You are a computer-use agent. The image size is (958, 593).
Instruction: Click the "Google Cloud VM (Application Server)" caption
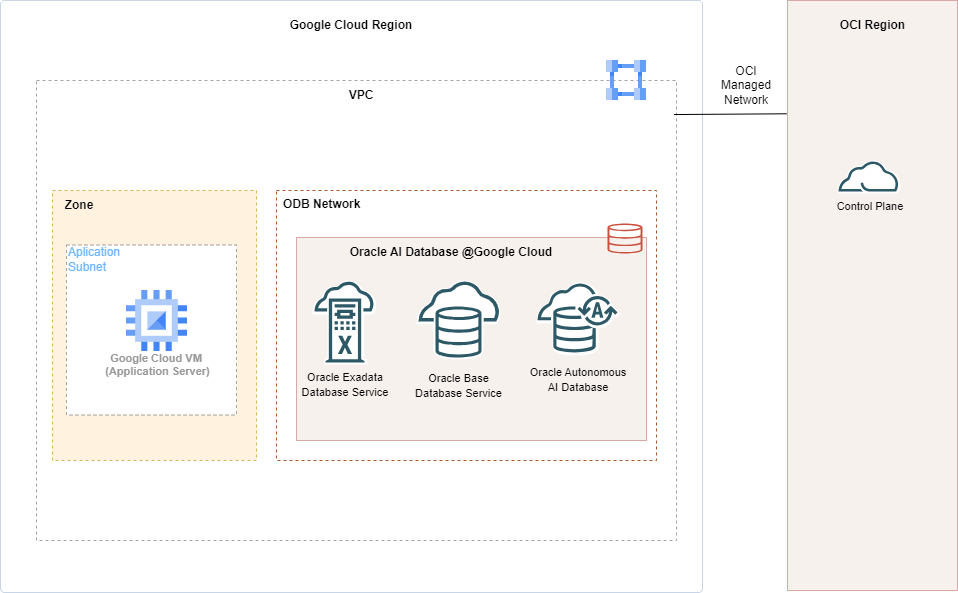pos(157,365)
